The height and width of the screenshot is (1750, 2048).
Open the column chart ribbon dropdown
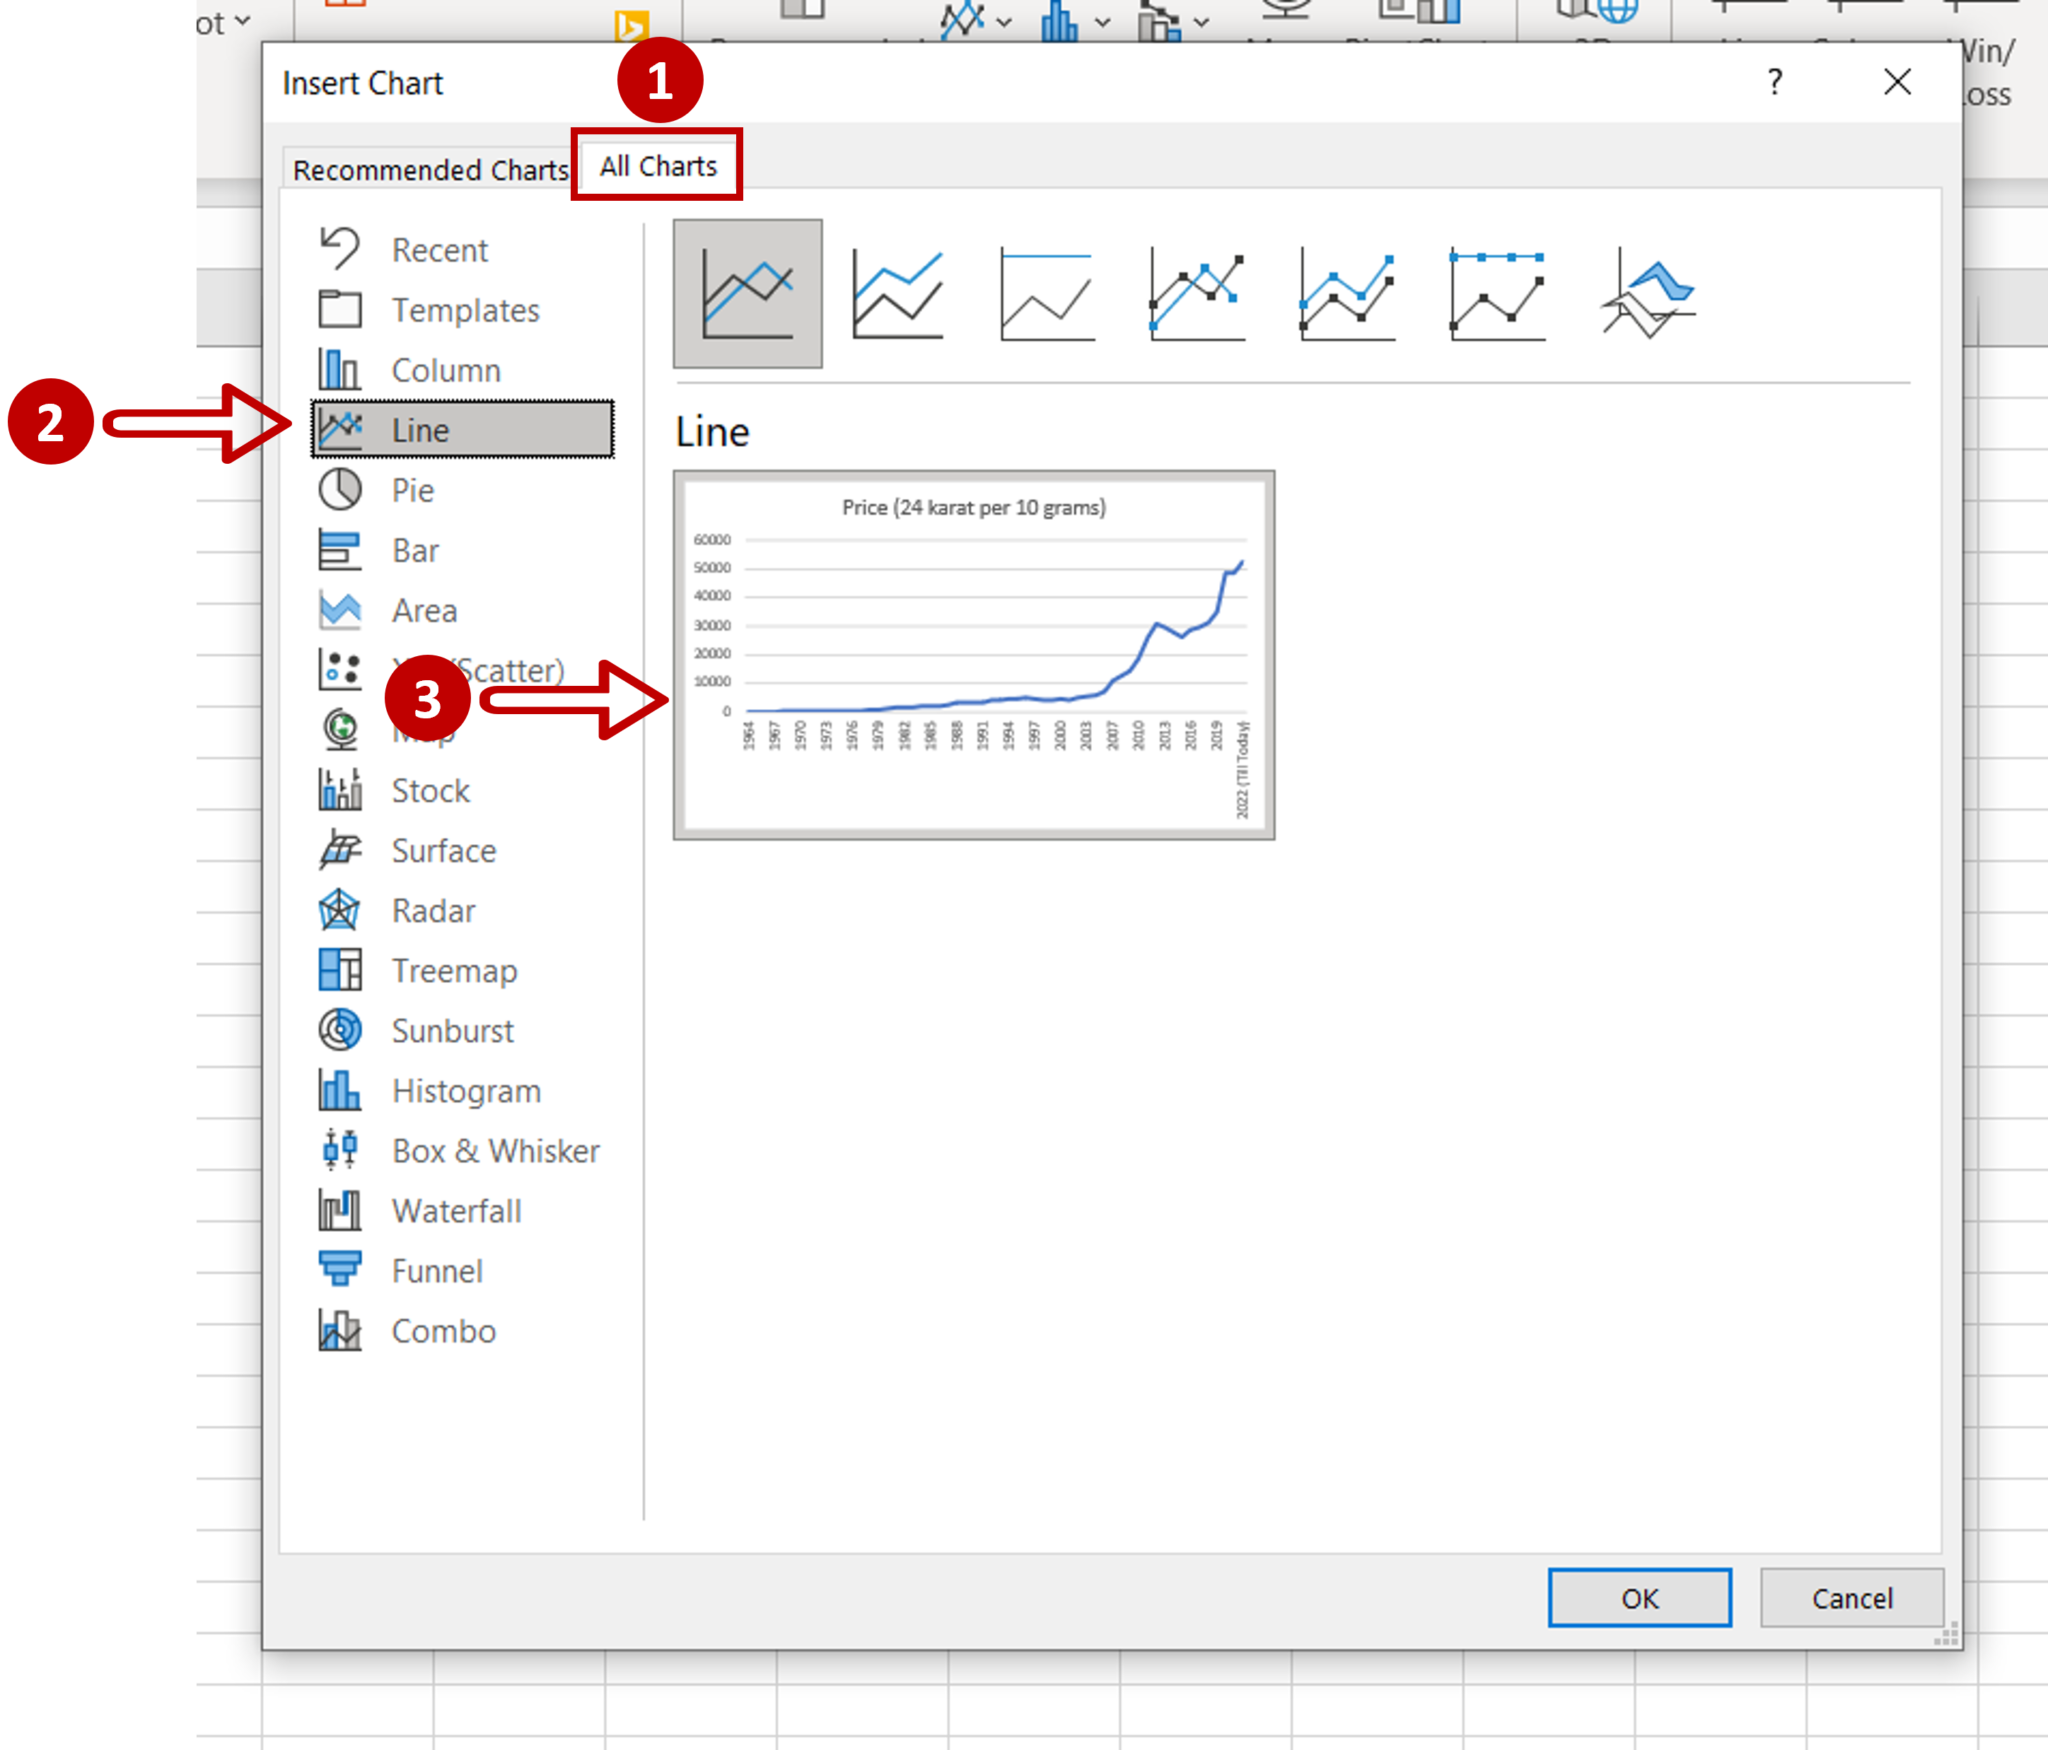pos(1102,20)
